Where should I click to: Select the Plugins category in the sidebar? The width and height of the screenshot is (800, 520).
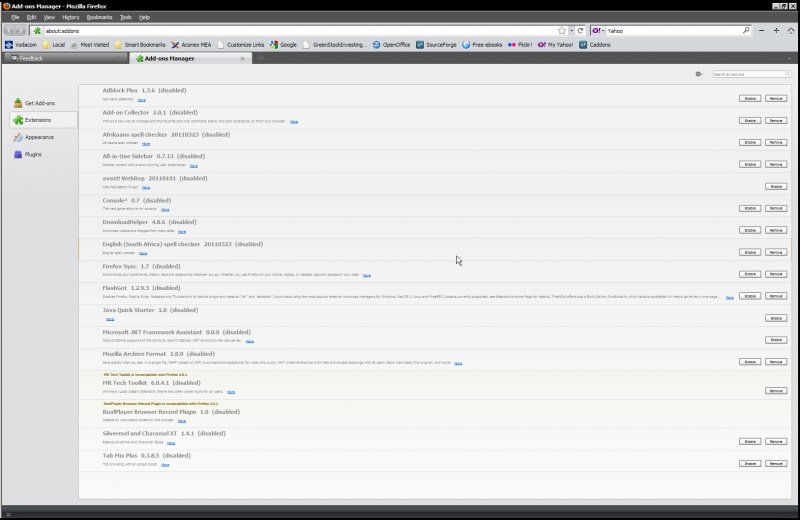click(x=43, y=154)
